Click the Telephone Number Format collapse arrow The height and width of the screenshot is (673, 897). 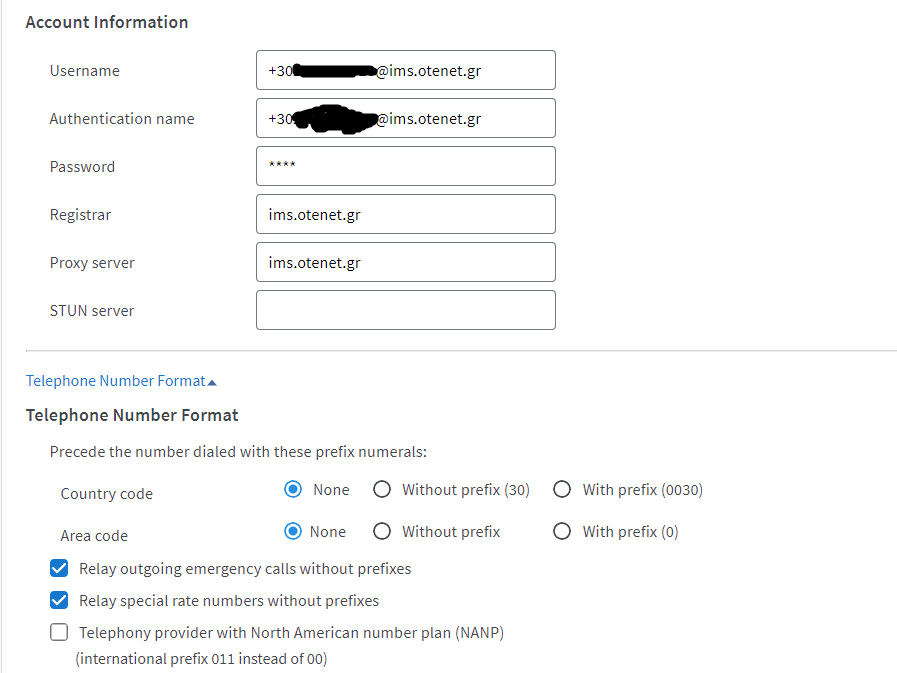coord(212,382)
